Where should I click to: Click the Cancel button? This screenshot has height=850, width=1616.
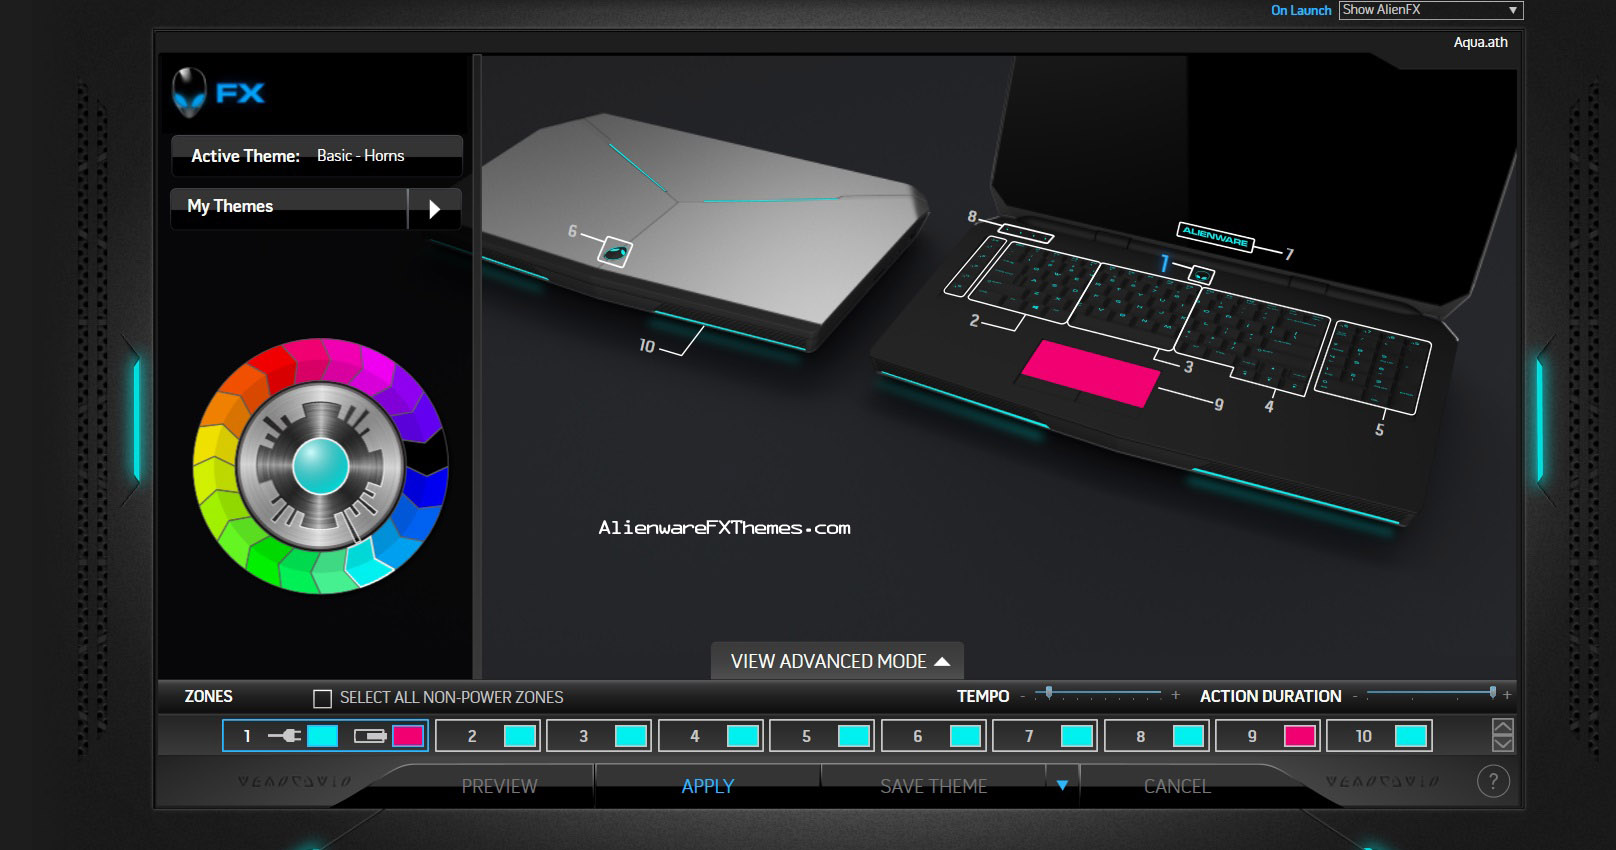(x=1177, y=786)
